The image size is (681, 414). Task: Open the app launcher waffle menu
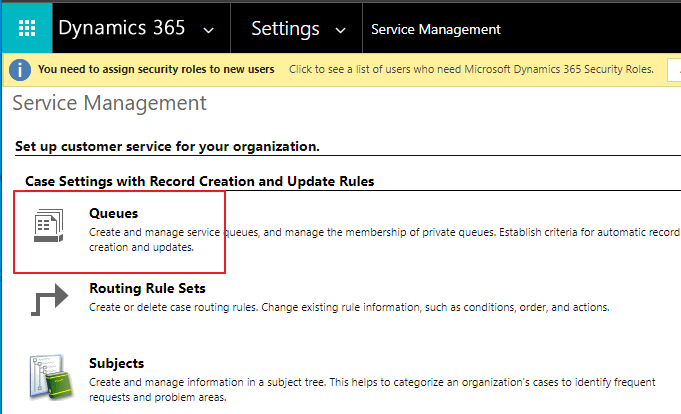point(27,29)
